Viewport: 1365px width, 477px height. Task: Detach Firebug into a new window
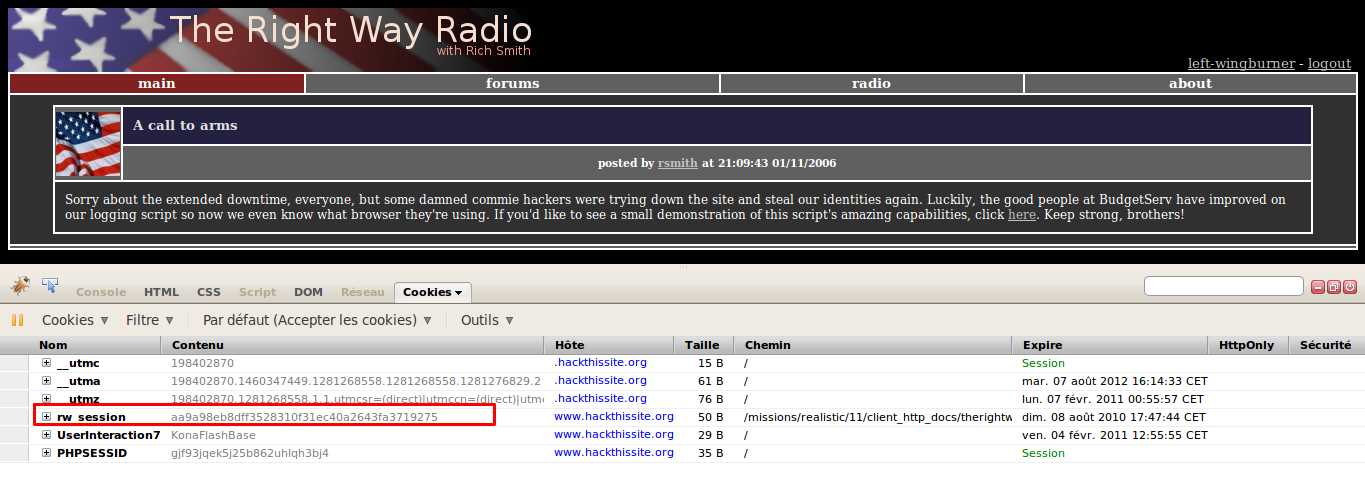1334,287
